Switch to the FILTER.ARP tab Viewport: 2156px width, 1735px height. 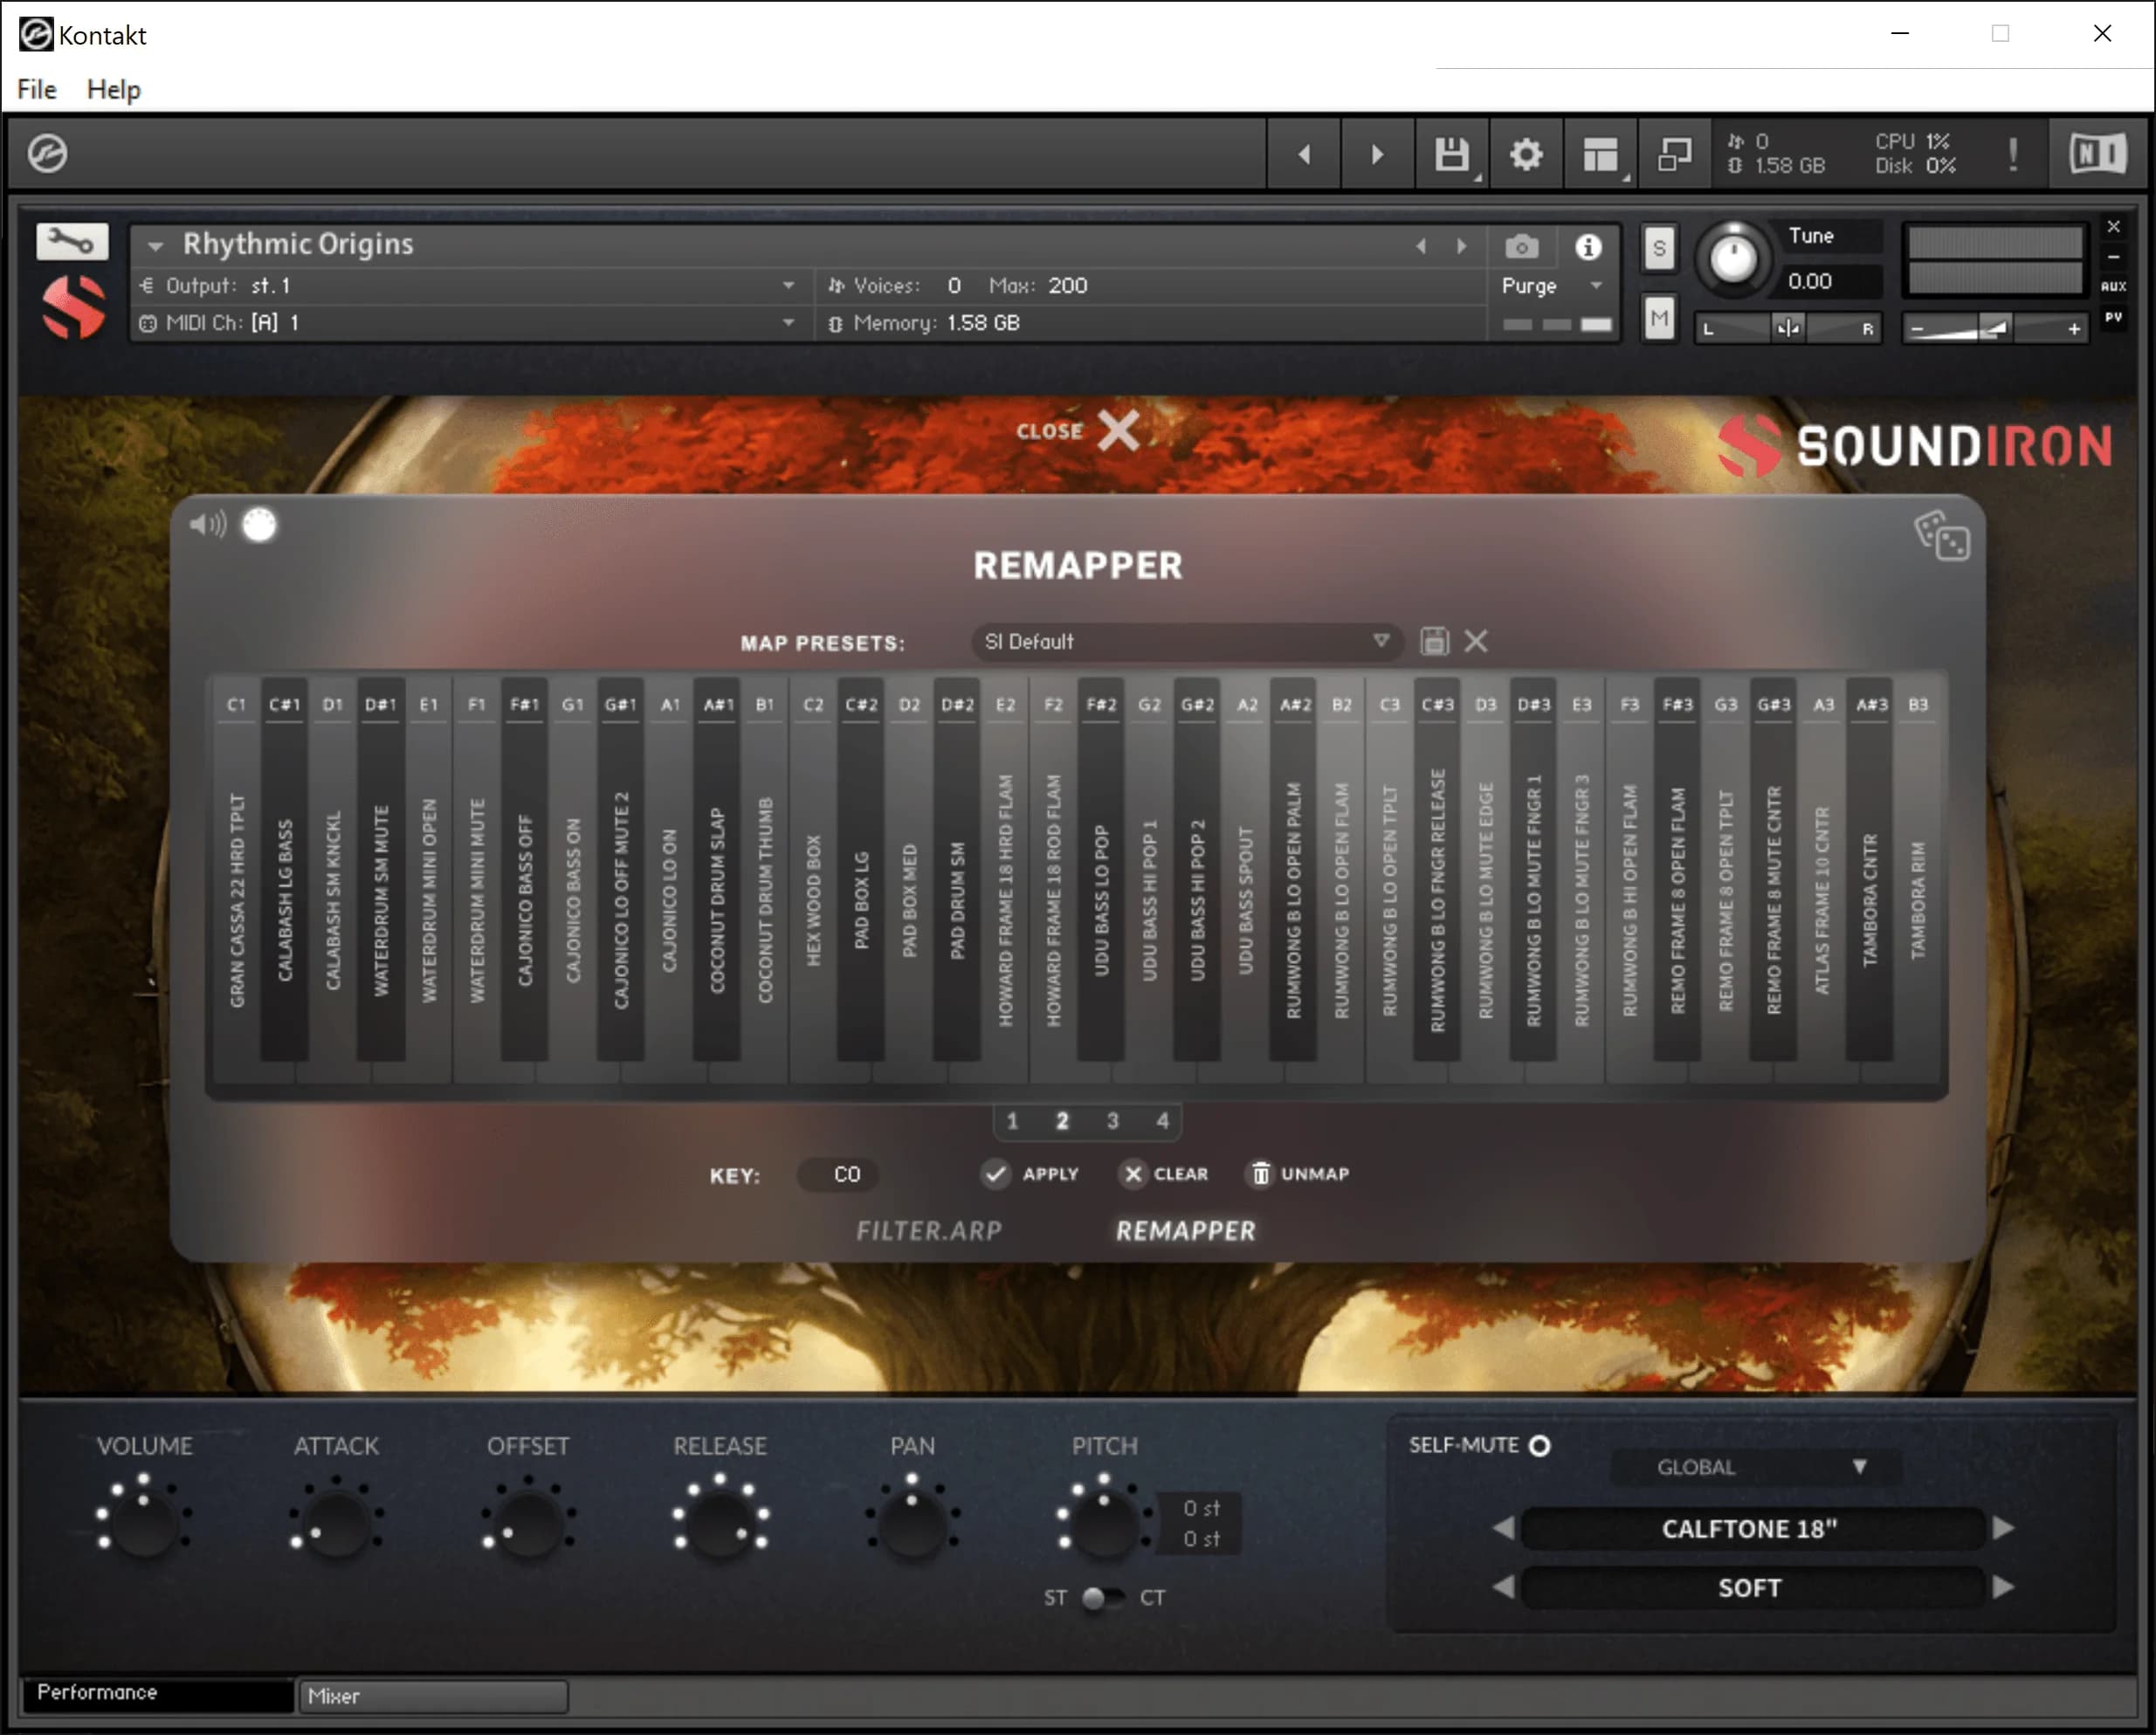click(x=930, y=1230)
